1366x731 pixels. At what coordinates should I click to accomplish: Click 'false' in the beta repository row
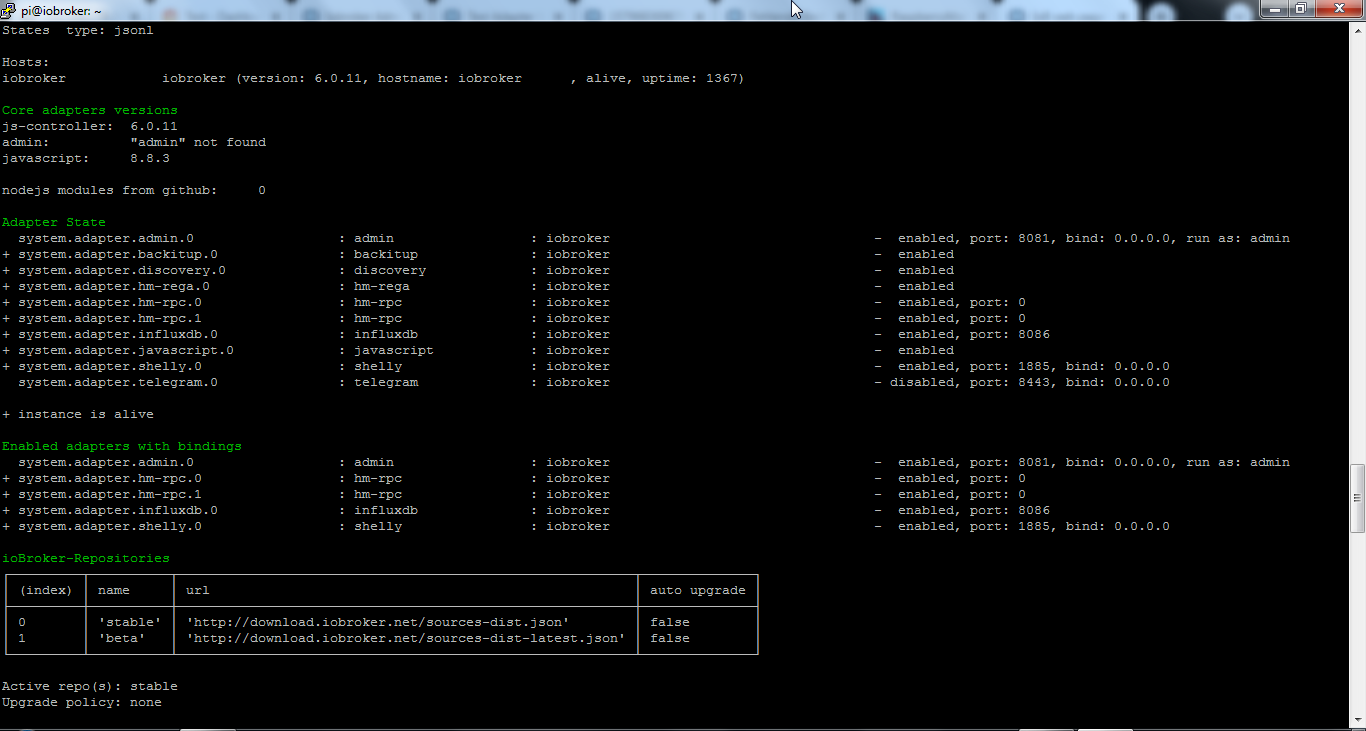pyautogui.click(x=670, y=638)
